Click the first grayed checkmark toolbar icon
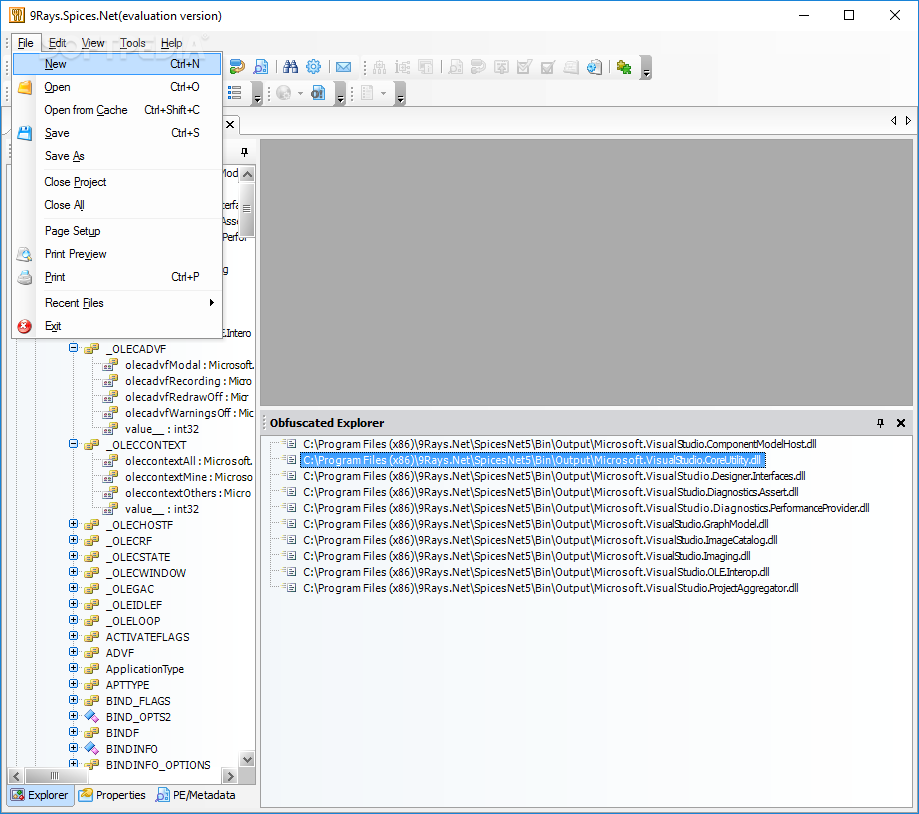The width and height of the screenshot is (919, 814). (x=524, y=67)
